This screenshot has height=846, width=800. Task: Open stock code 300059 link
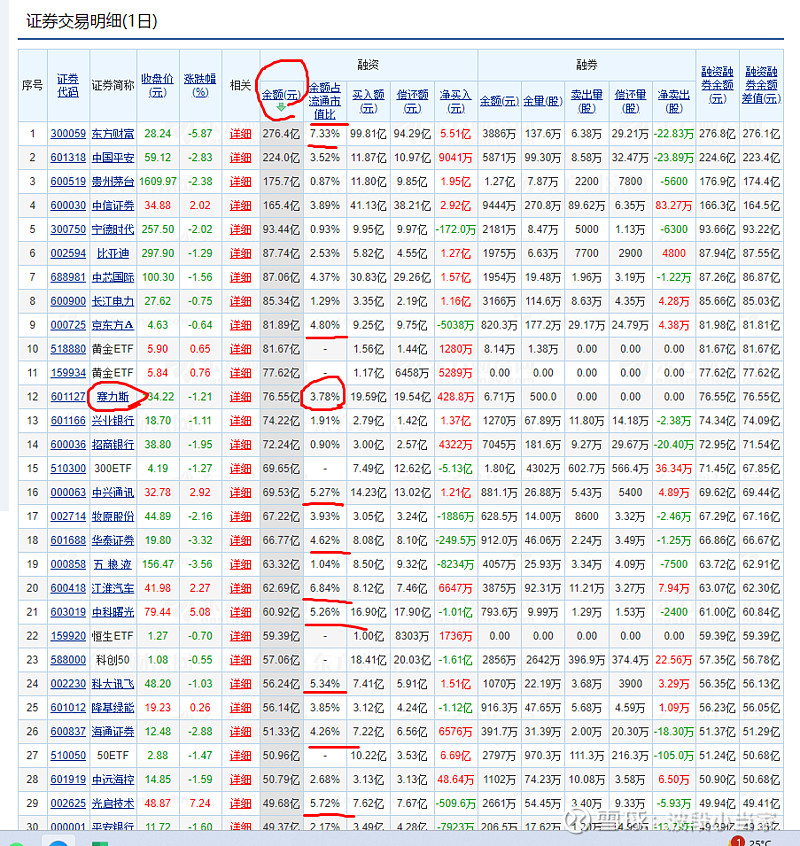68,133
